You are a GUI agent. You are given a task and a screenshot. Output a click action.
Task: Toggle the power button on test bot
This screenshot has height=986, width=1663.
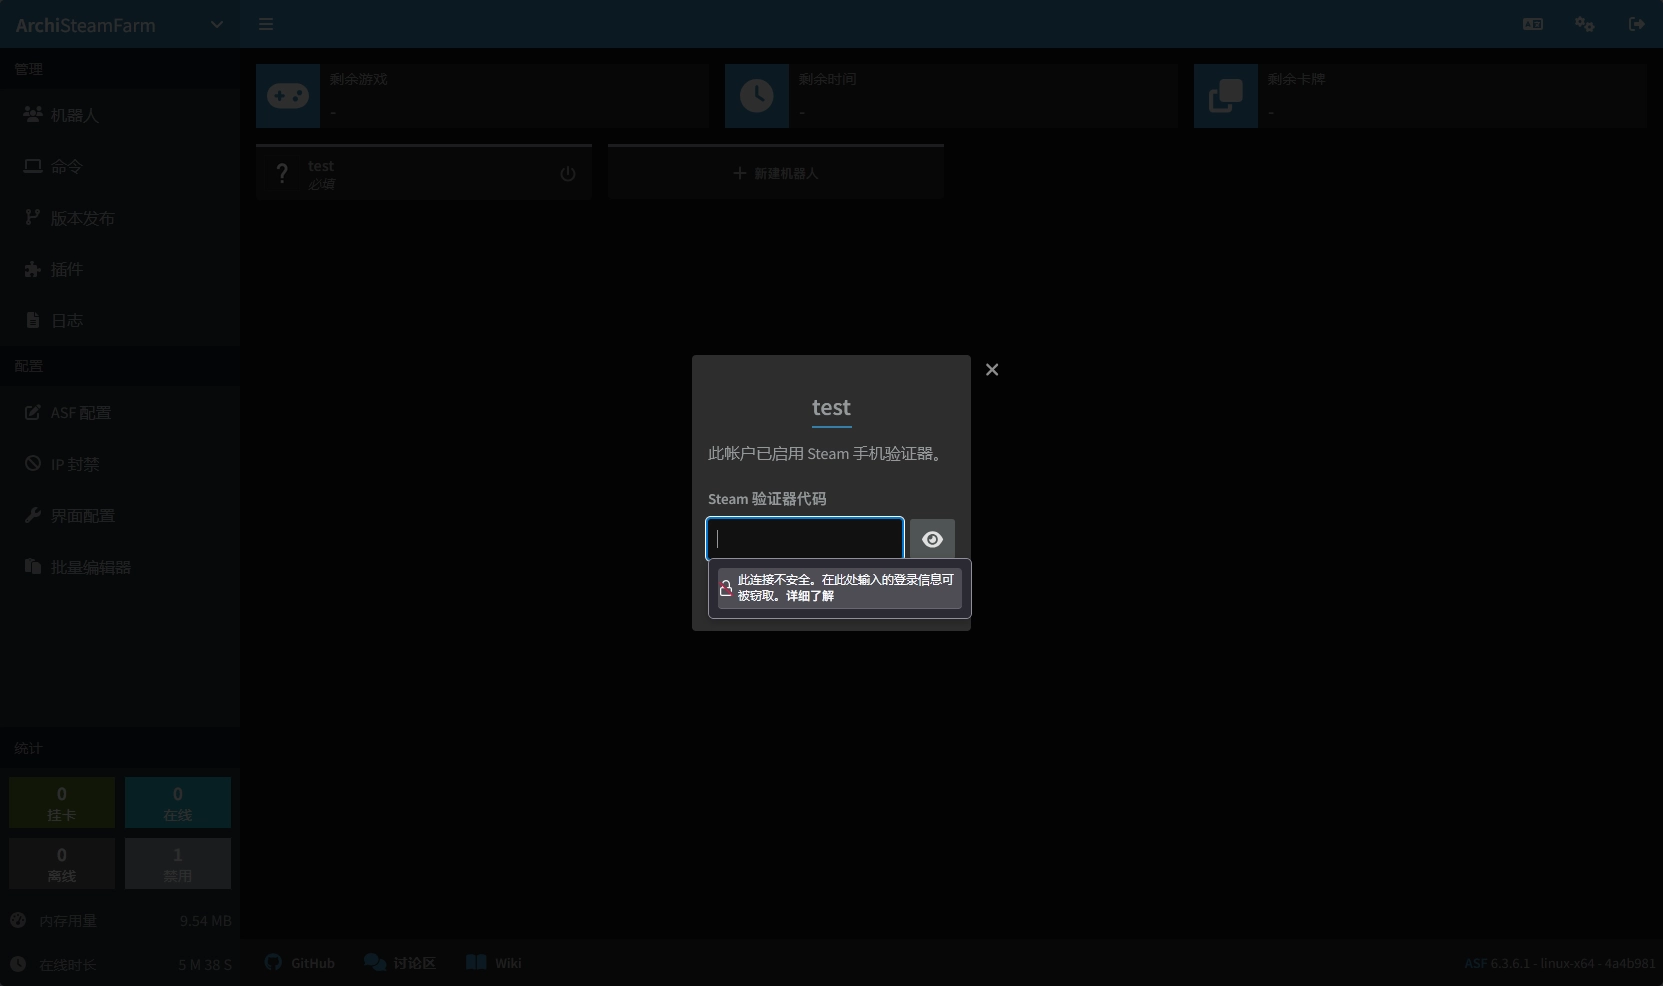(568, 173)
